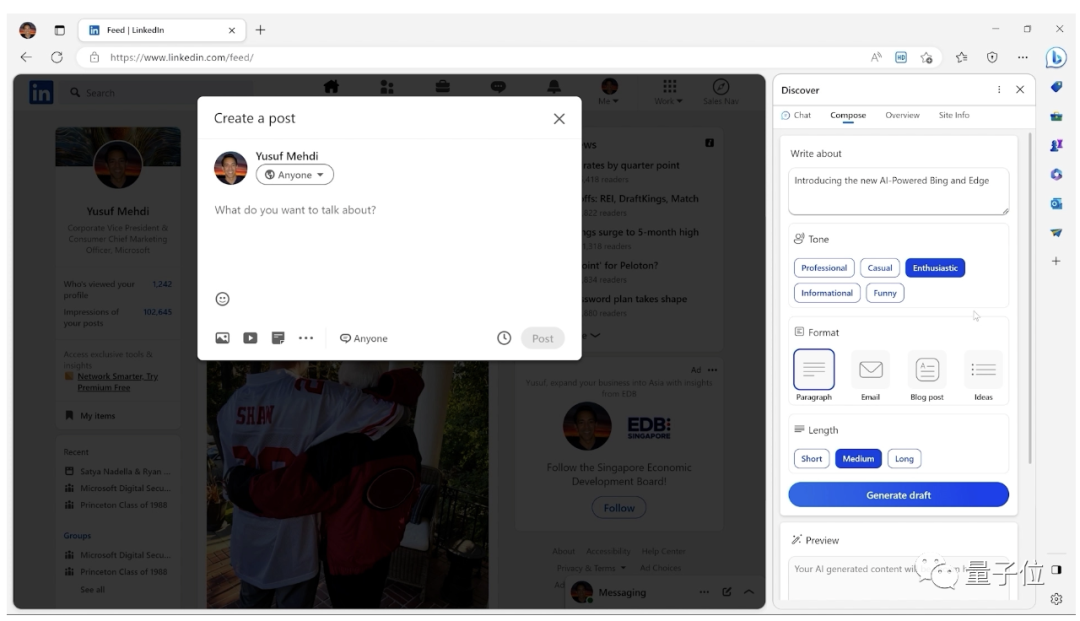This screenshot has height=621, width=1080.
Task: Open the browser essentials shield icon
Action: coord(992,57)
